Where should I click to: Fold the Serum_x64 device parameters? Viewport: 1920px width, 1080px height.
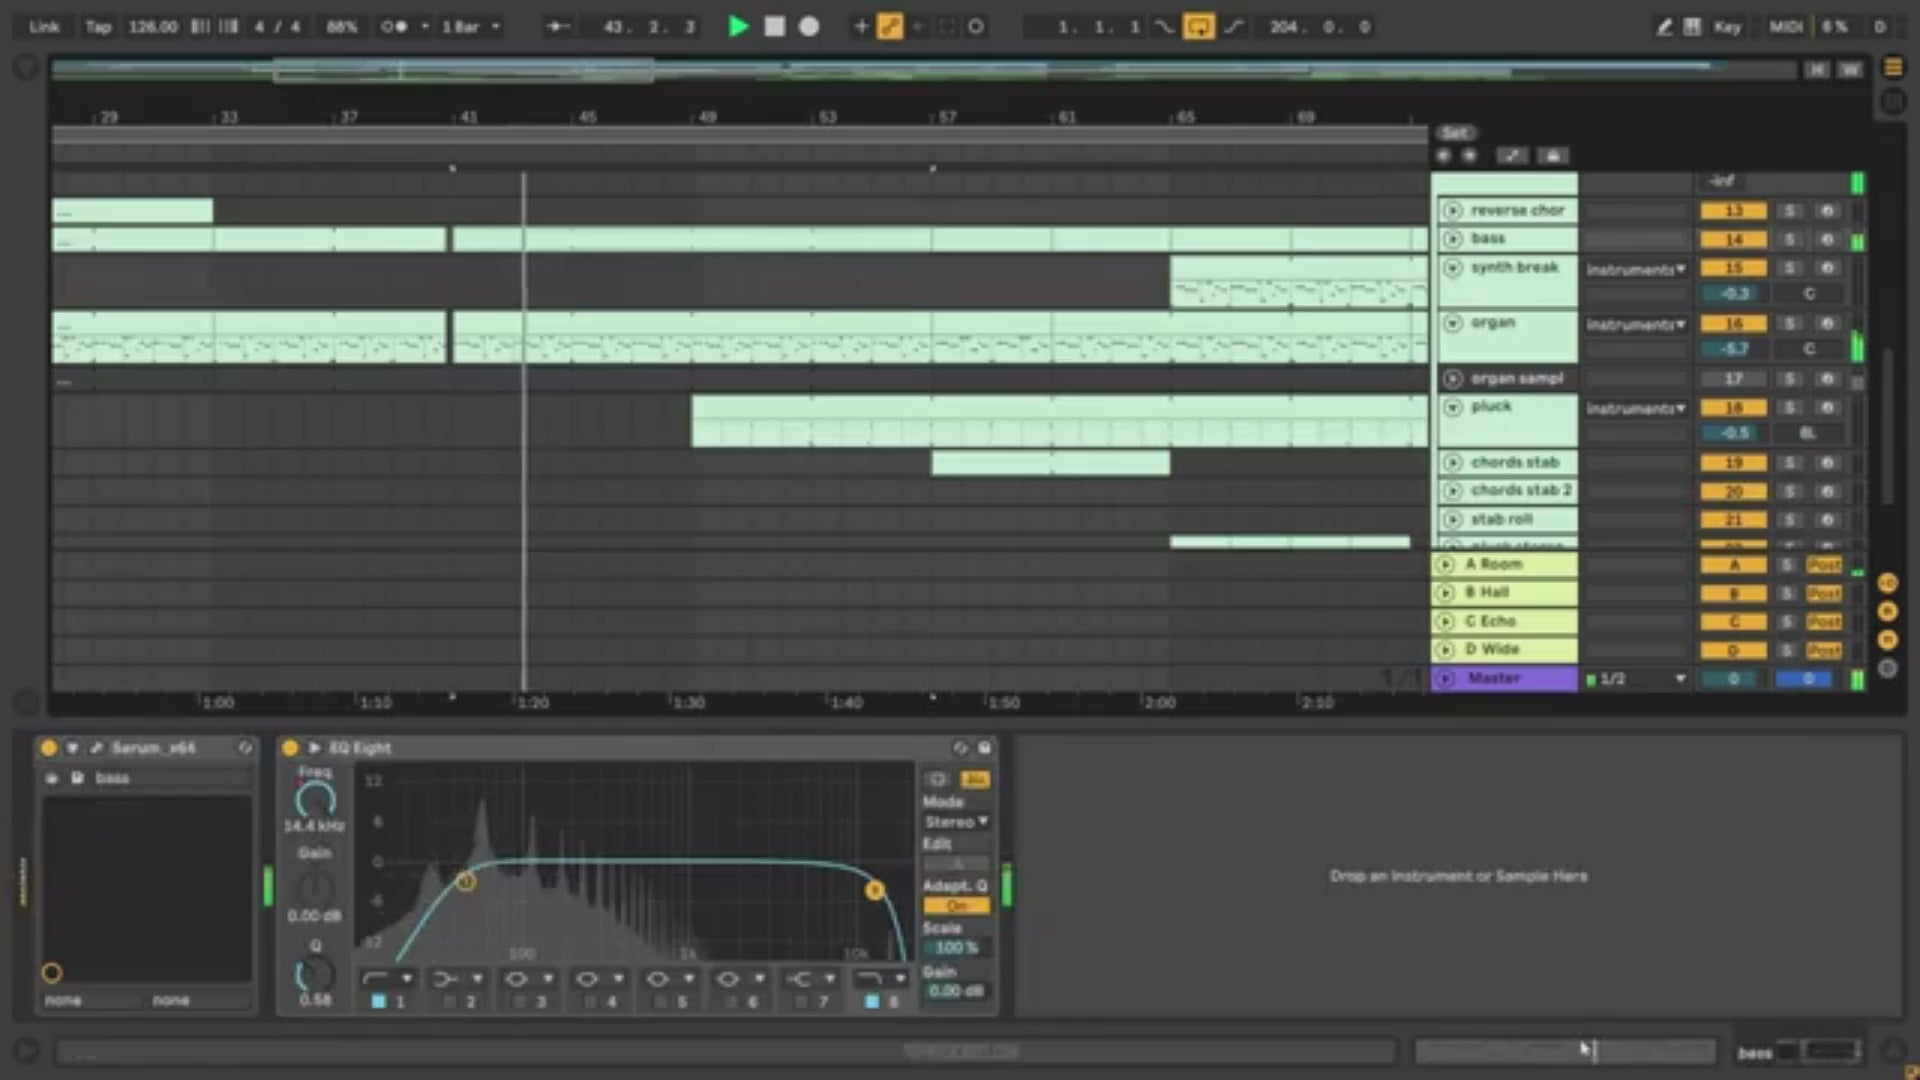pos(72,748)
